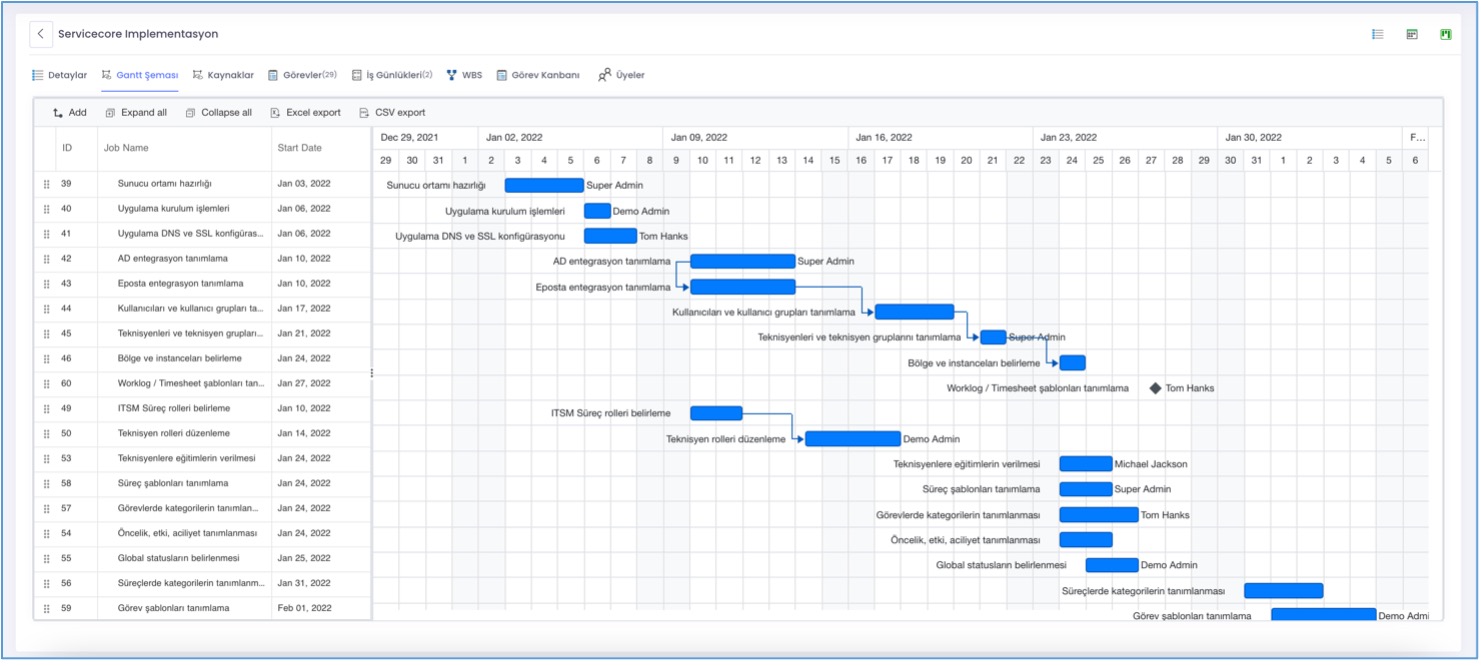Screen dimensions: 1481x666
Task: Open the green Kanban board icon top right
Action: click(x=1444, y=33)
